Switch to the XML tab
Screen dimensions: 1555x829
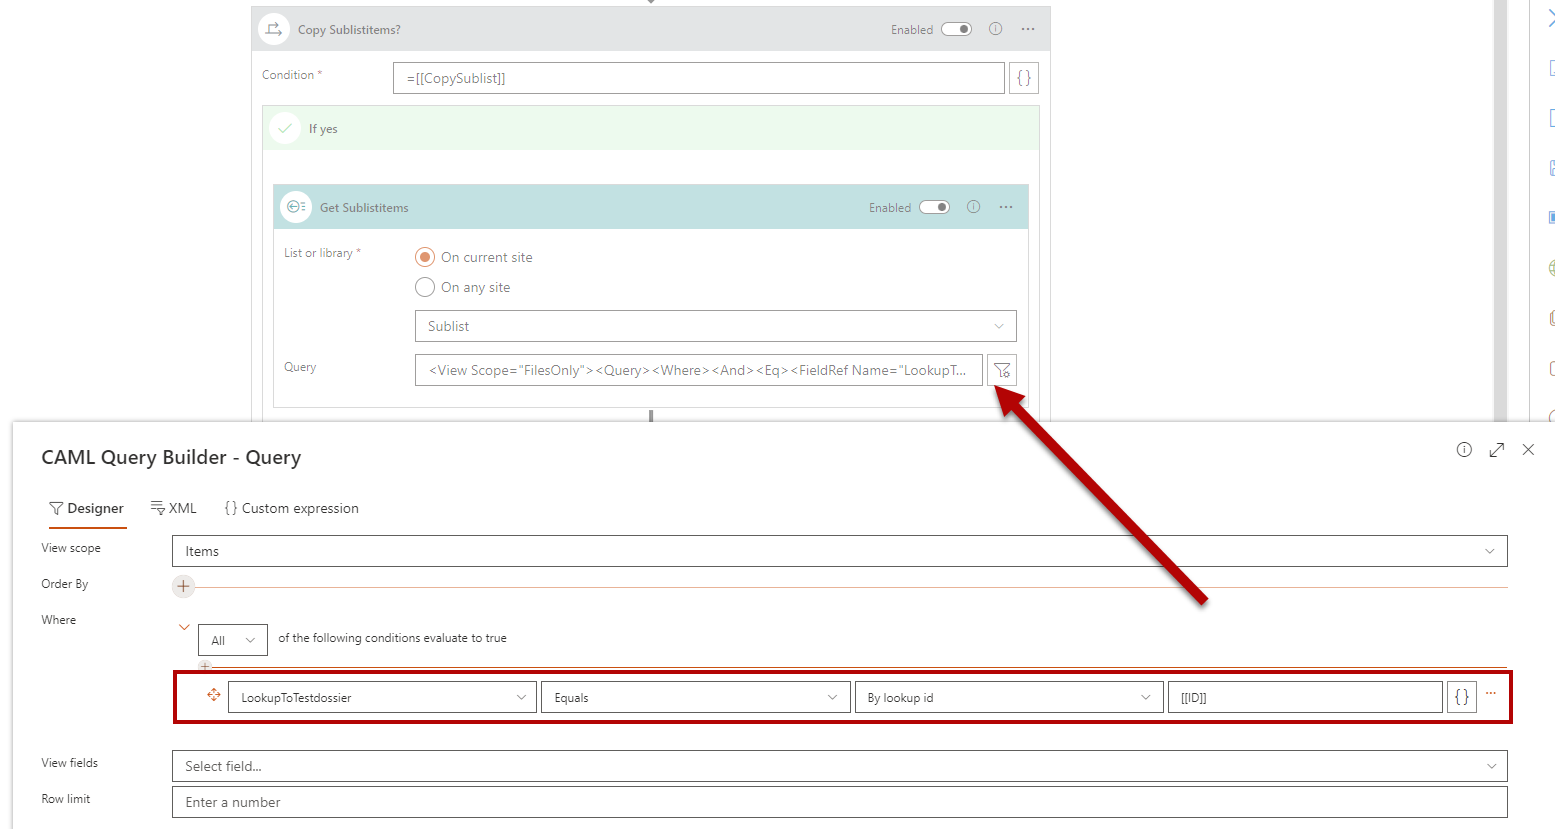tap(173, 508)
